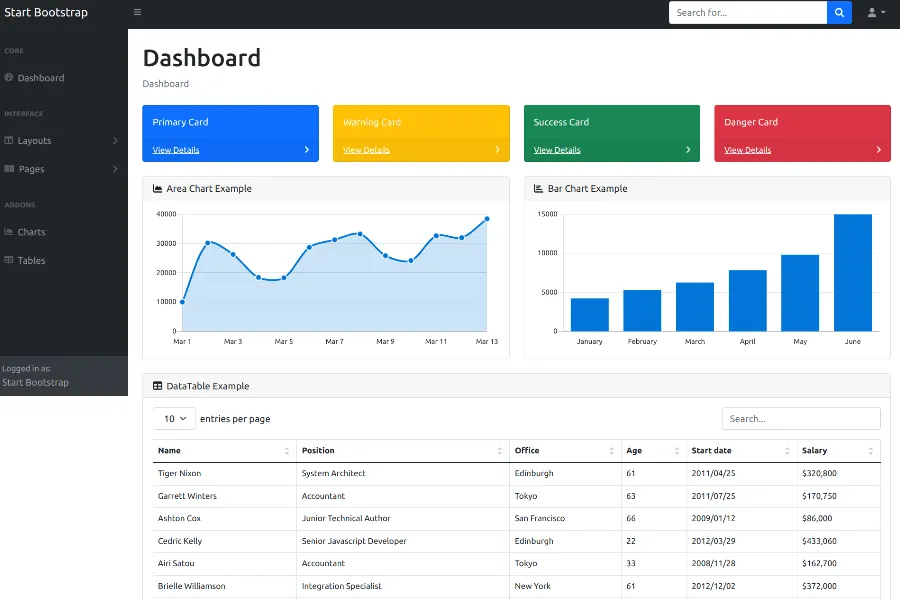Click the Tables icon in sidebar

coord(9,260)
